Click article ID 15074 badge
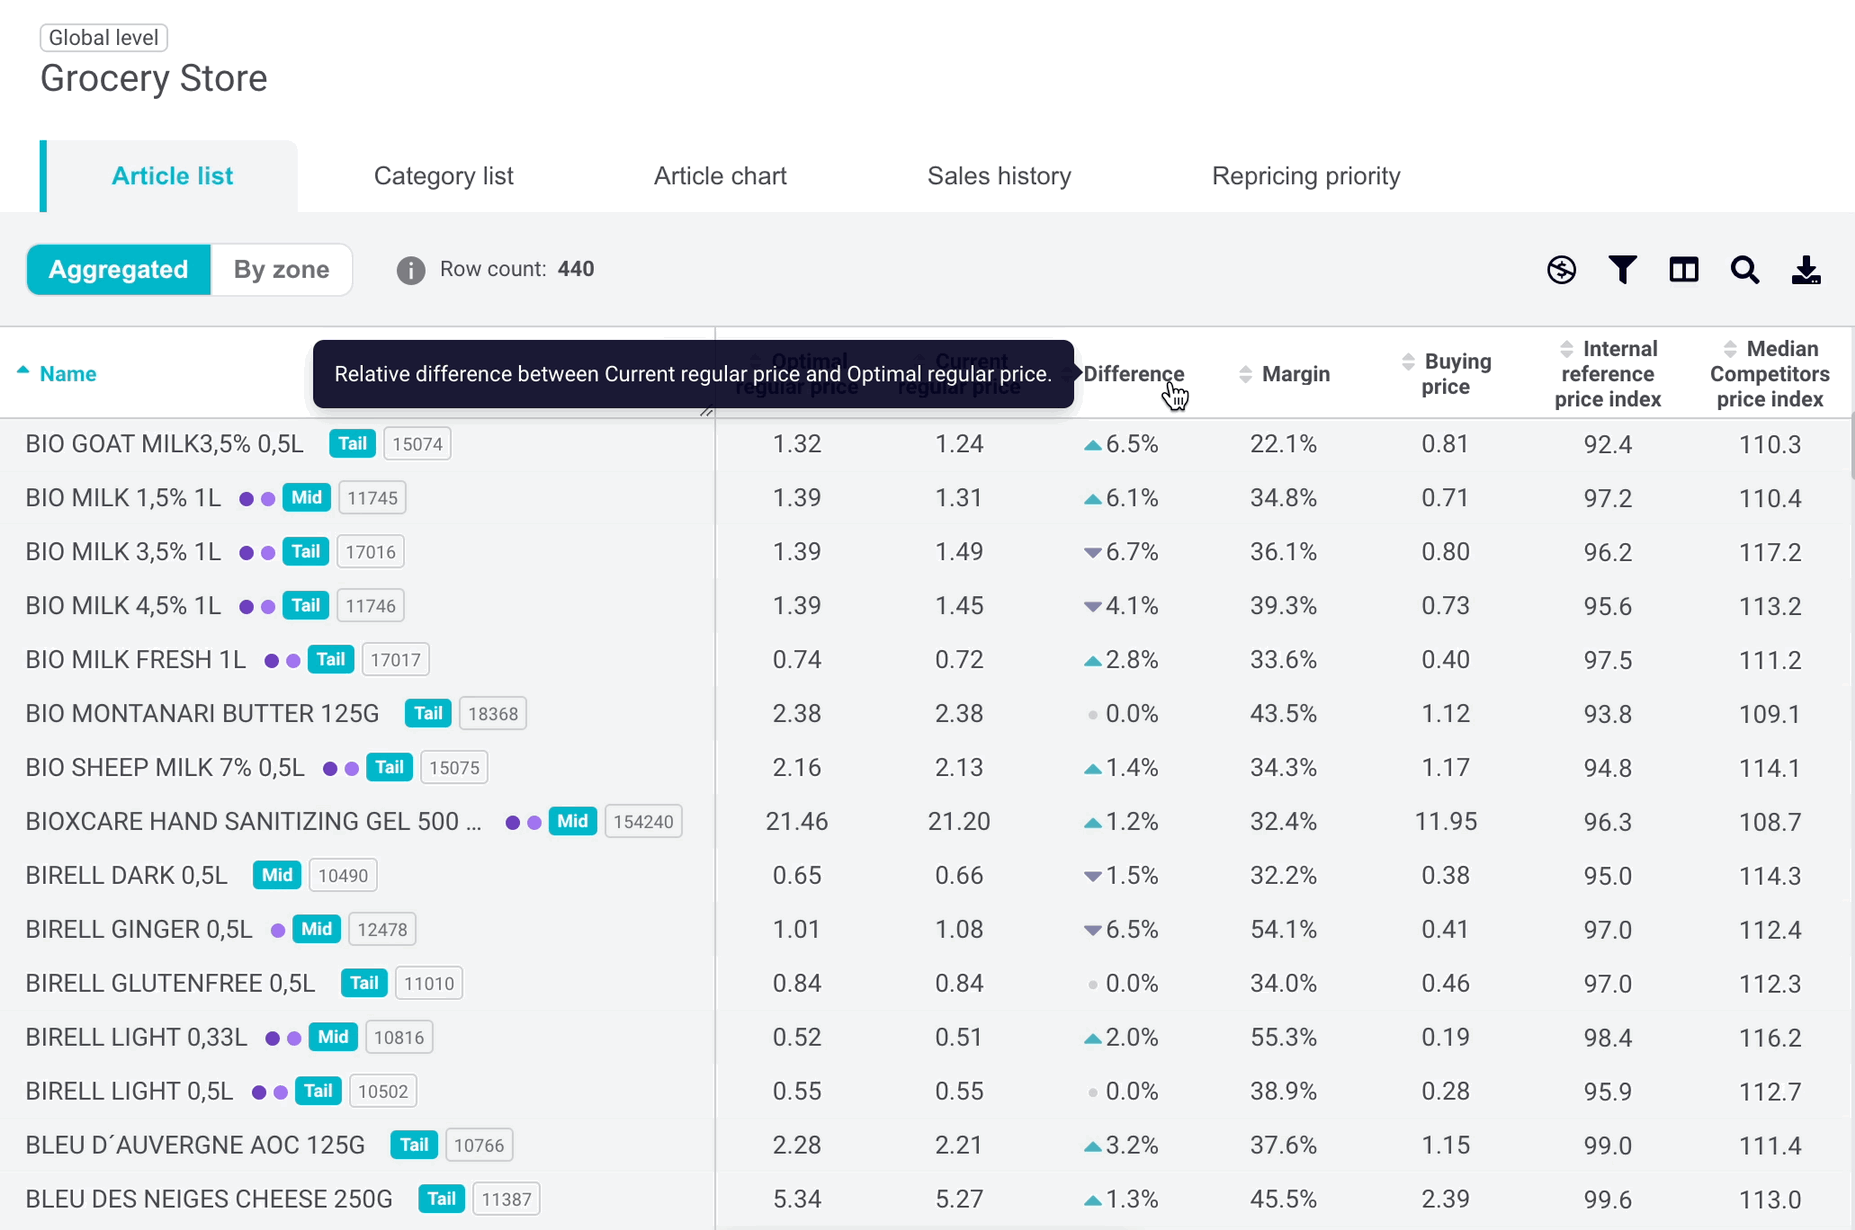The height and width of the screenshot is (1230, 1855). (x=417, y=444)
